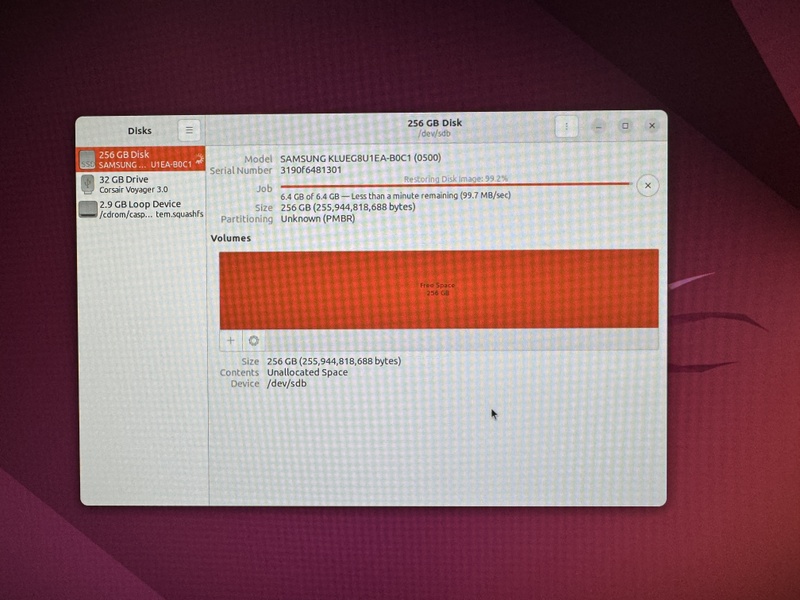This screenshot has width=800, height=600.
Task: Click the SSD icon of the 256 GB Disk
Action: coord(87,159)
